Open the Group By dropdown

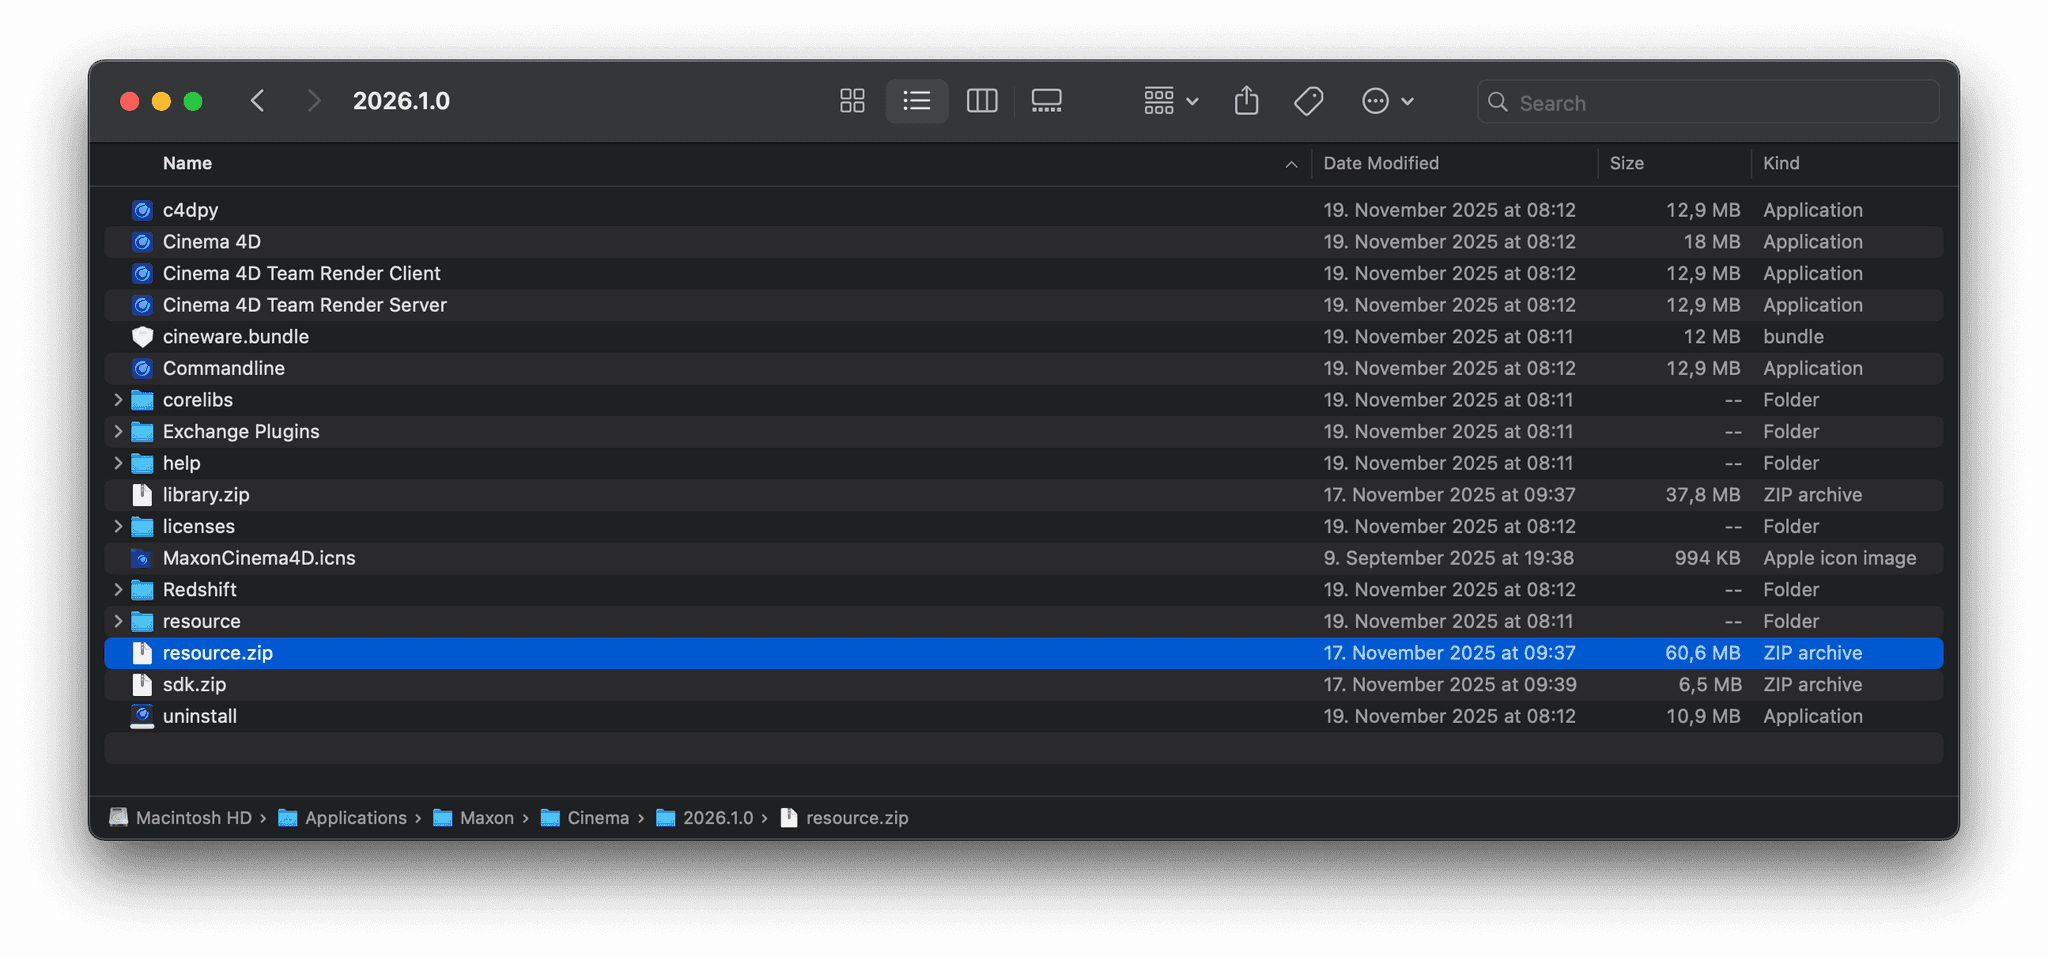[x=1171, y=101]
